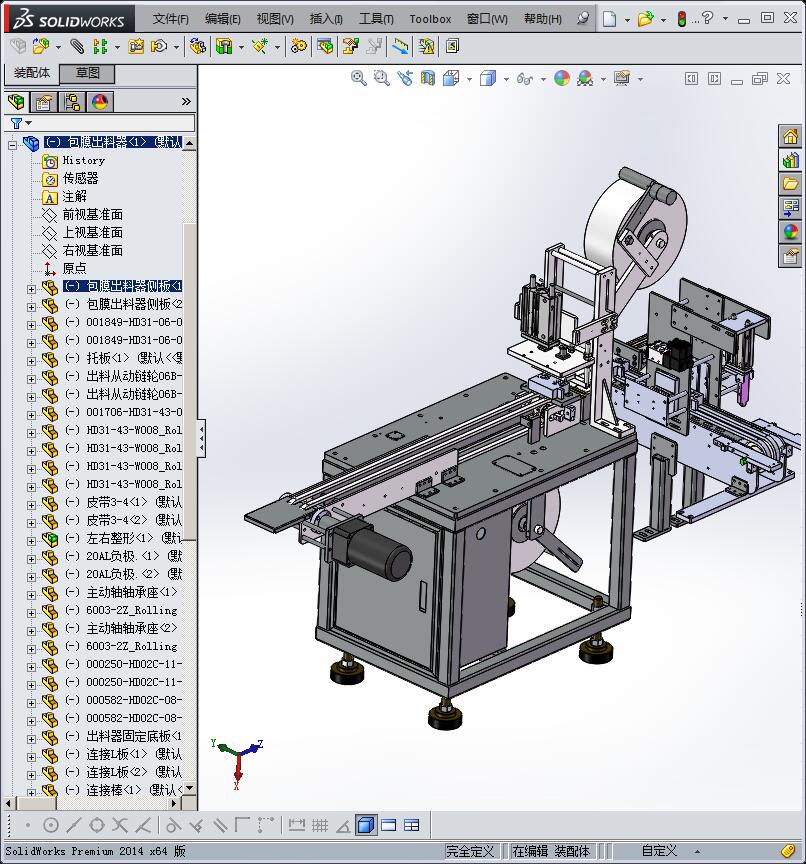The height and width of the screenshot is (864, 806).
Task: Expand the 包膜出料器侧板<1> component node
Action: point(31,288)
